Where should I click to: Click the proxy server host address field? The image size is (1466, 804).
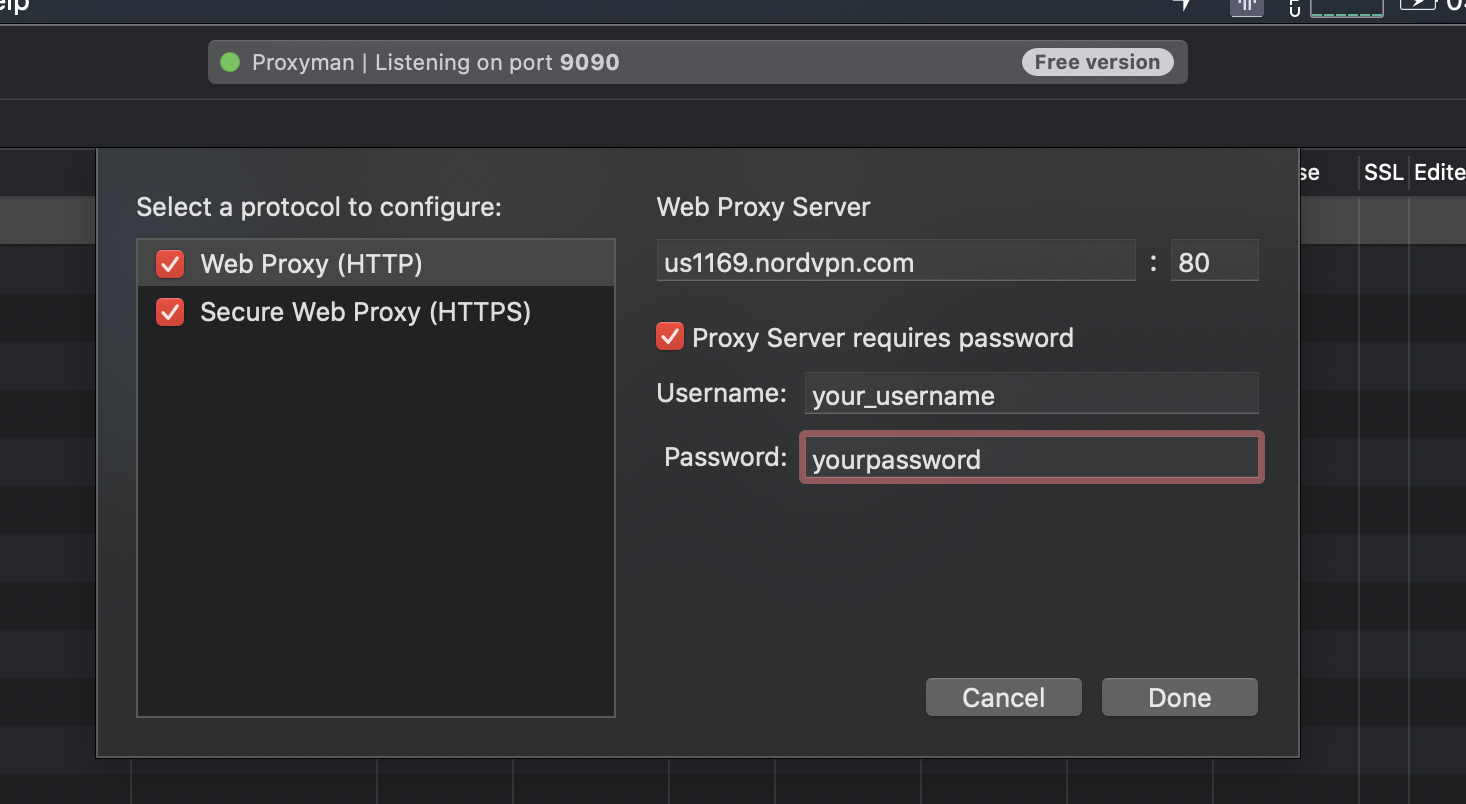pyautogui.click(x=896, y=262)
